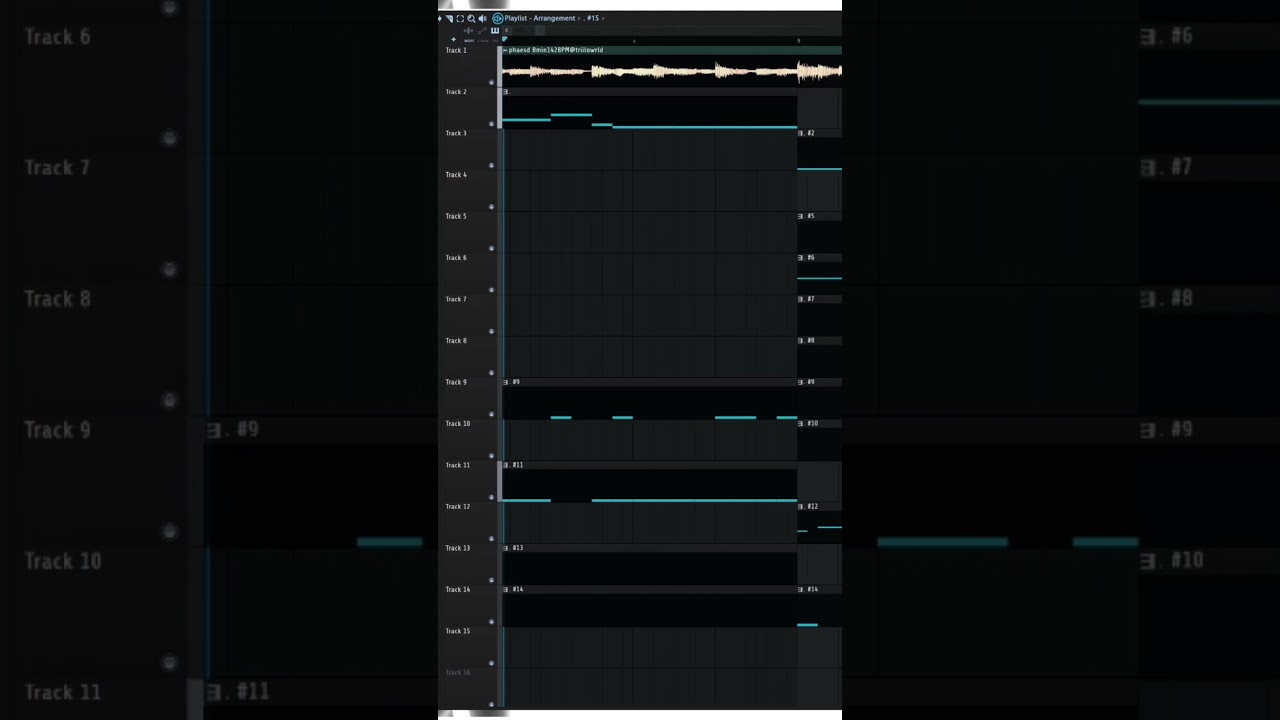Select the audio waveform clip filter icon
The width and height of the screenshot is (1280, 720).
pos(468,31)
